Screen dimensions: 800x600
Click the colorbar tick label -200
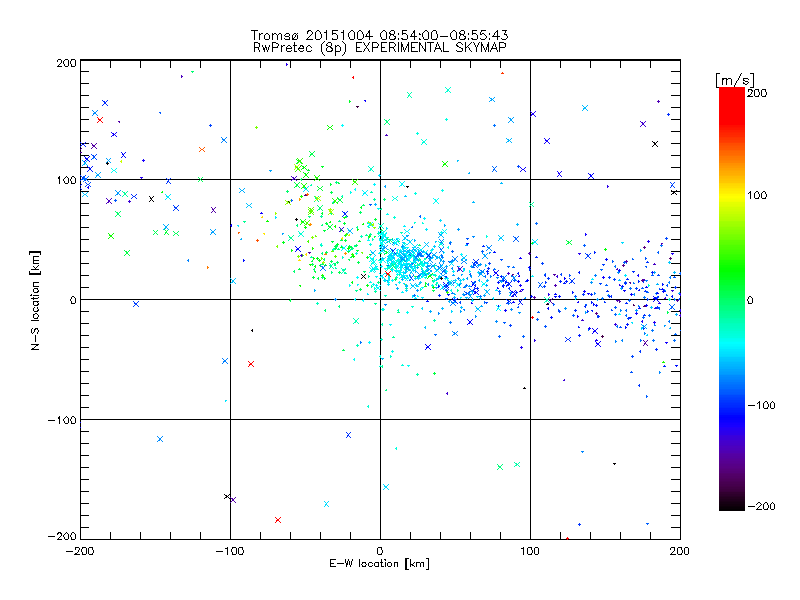[x=762, y=507]
